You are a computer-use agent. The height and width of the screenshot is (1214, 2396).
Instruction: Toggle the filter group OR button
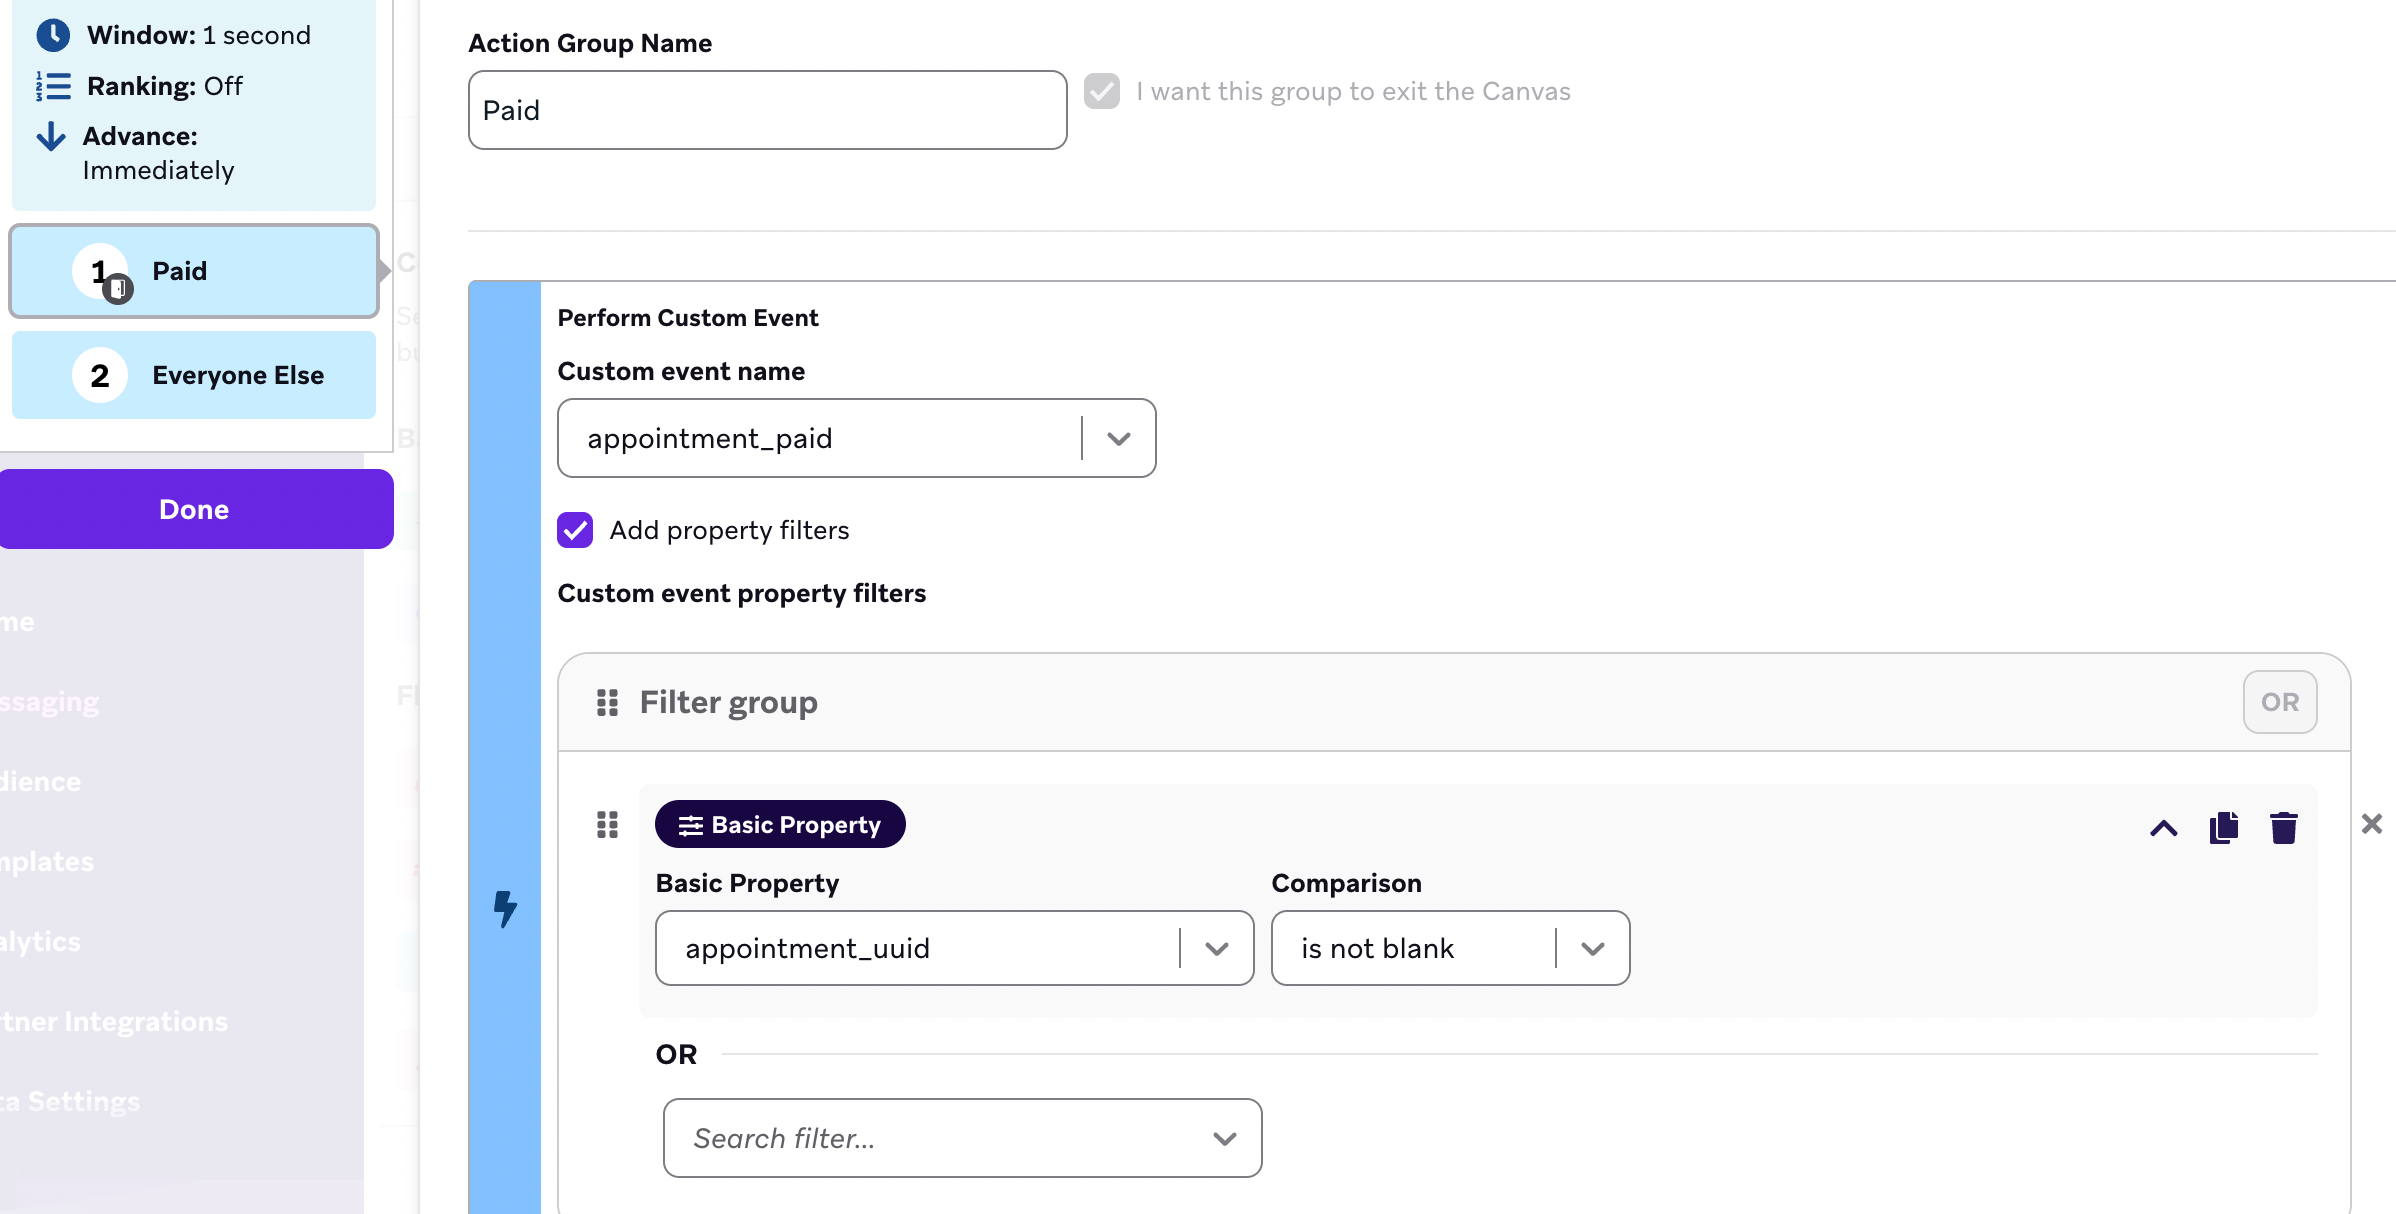pos(2279,702)
